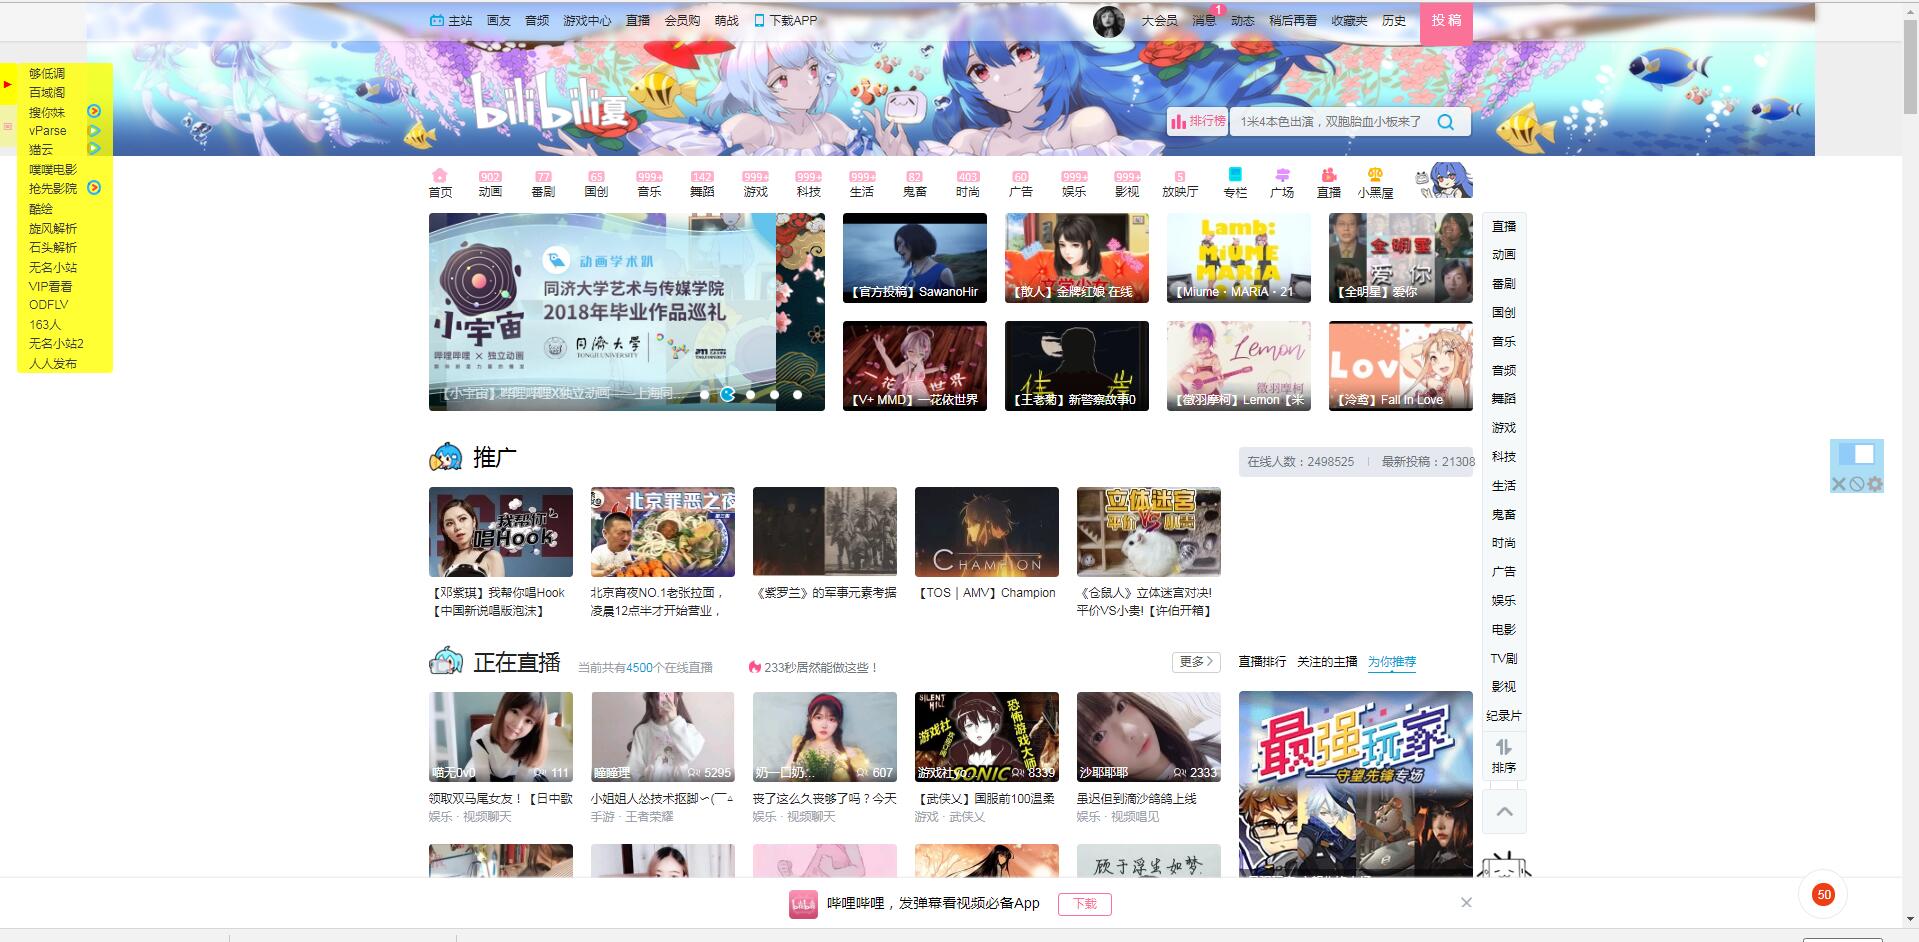Click the search magnifier icon

click(1445, 122)
